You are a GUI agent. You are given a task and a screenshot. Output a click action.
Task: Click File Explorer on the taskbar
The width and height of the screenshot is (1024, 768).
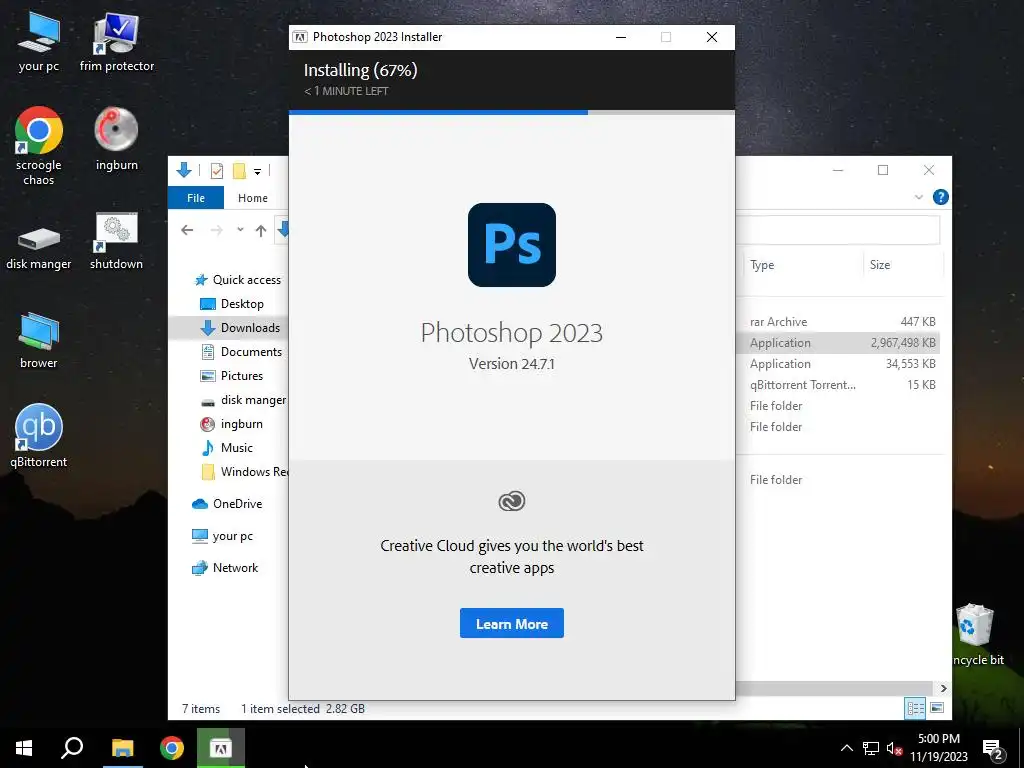point(122,748)
